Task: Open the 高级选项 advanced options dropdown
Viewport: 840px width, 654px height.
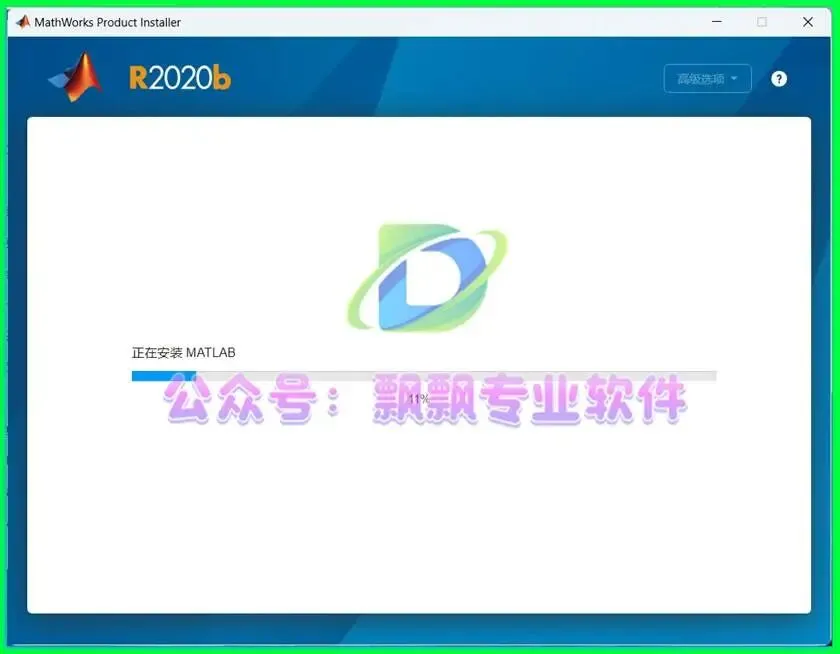Action: tap(708, 79)
